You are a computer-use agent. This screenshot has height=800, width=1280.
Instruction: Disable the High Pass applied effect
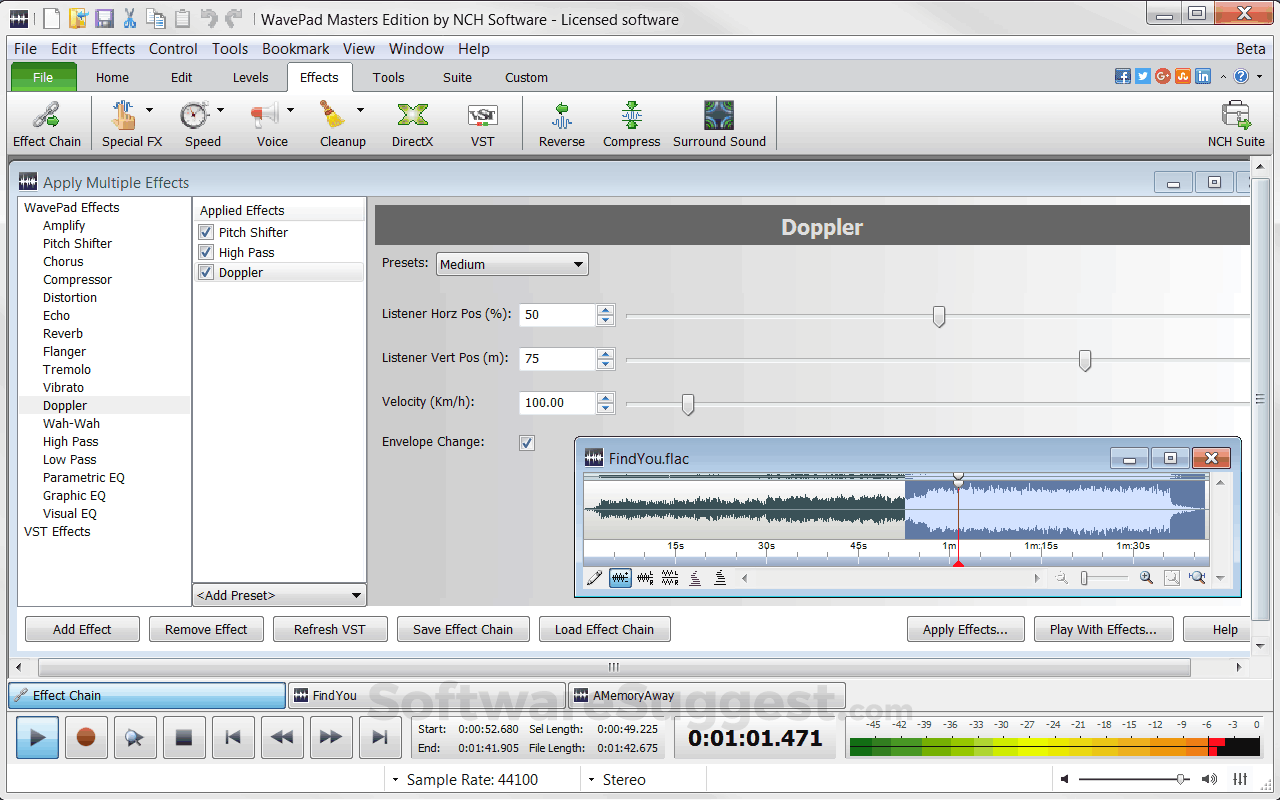point(206,252)
